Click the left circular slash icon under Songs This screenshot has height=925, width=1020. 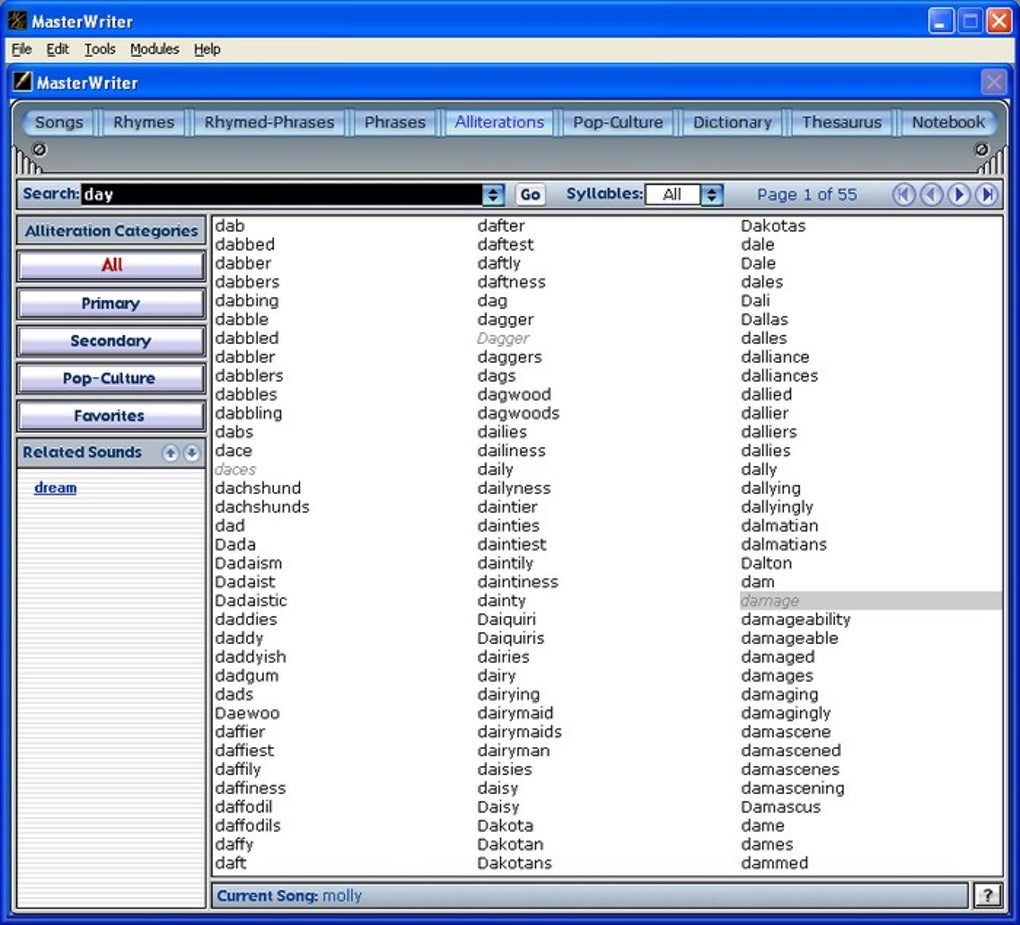pos(39,150)
